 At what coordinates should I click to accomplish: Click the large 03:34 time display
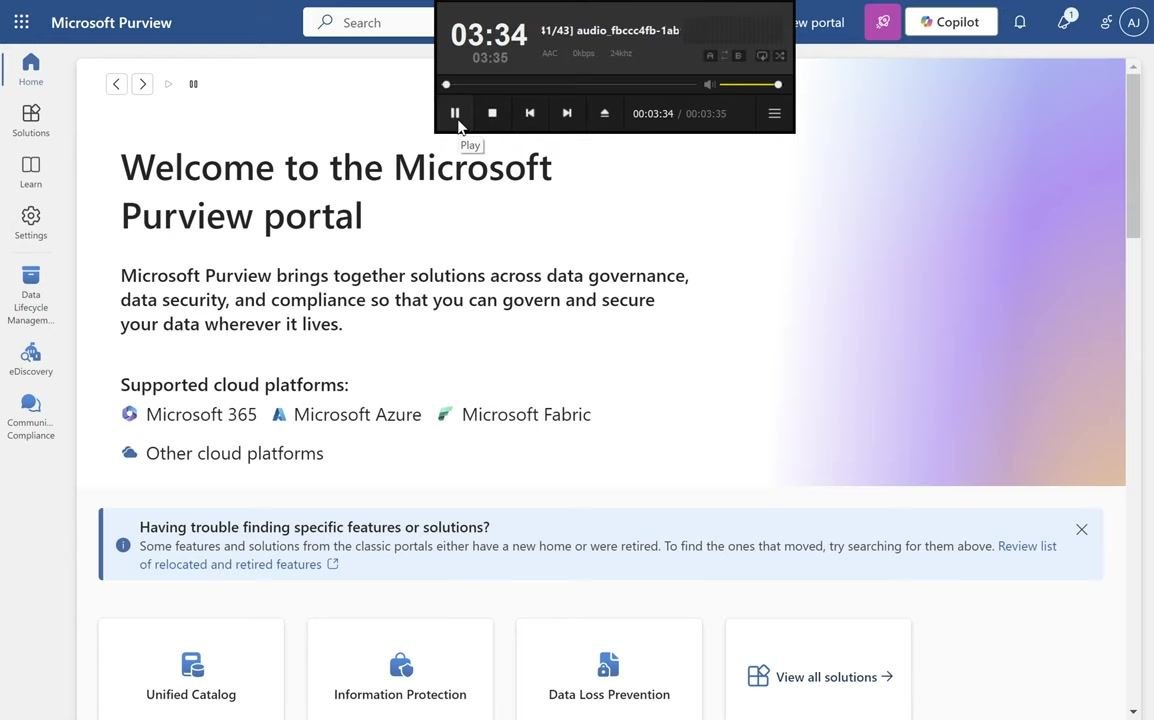pyautogui.click(x=489, y=35)
